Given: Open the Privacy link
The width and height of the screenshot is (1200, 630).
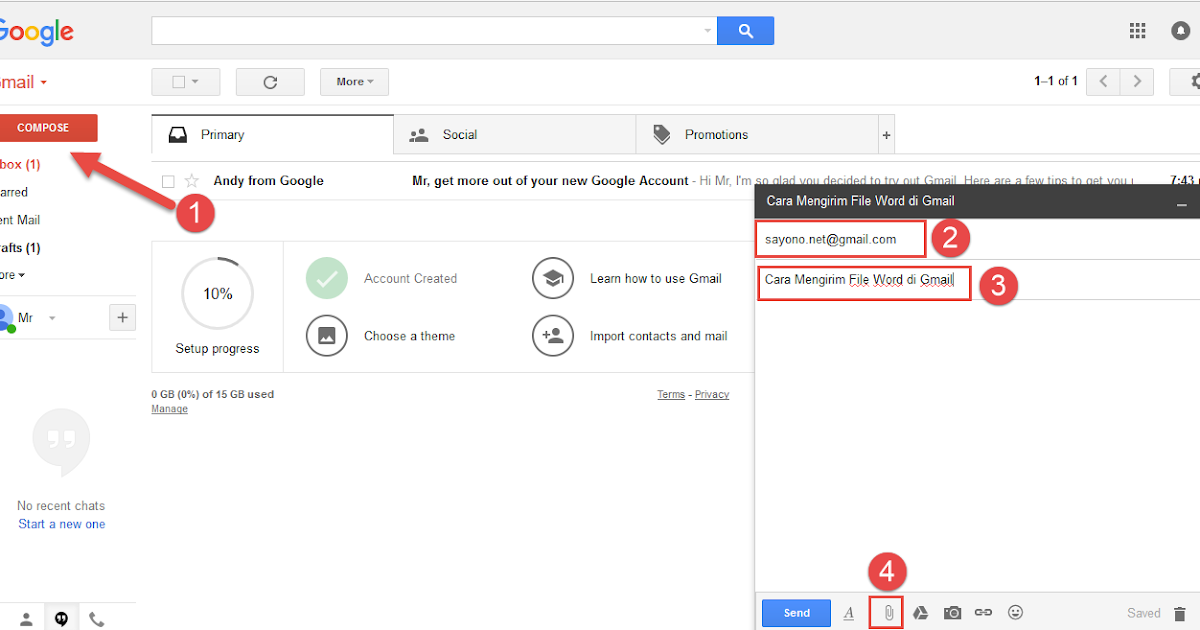Looking at the screenshot, I should pos(712,395).
